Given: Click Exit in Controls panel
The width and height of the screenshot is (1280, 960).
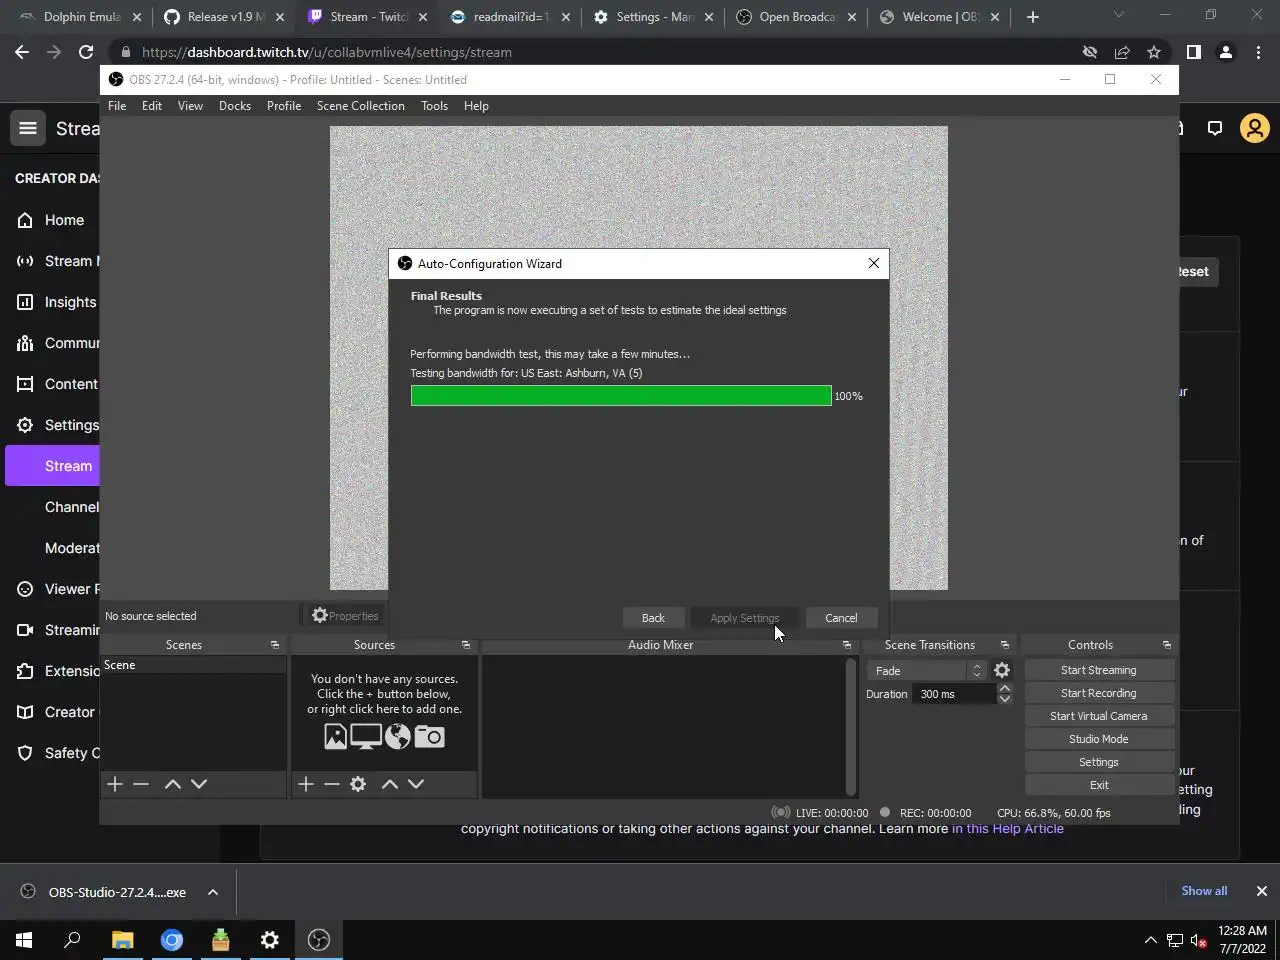Looking at the screenshot, I should tap(1098, 785).
